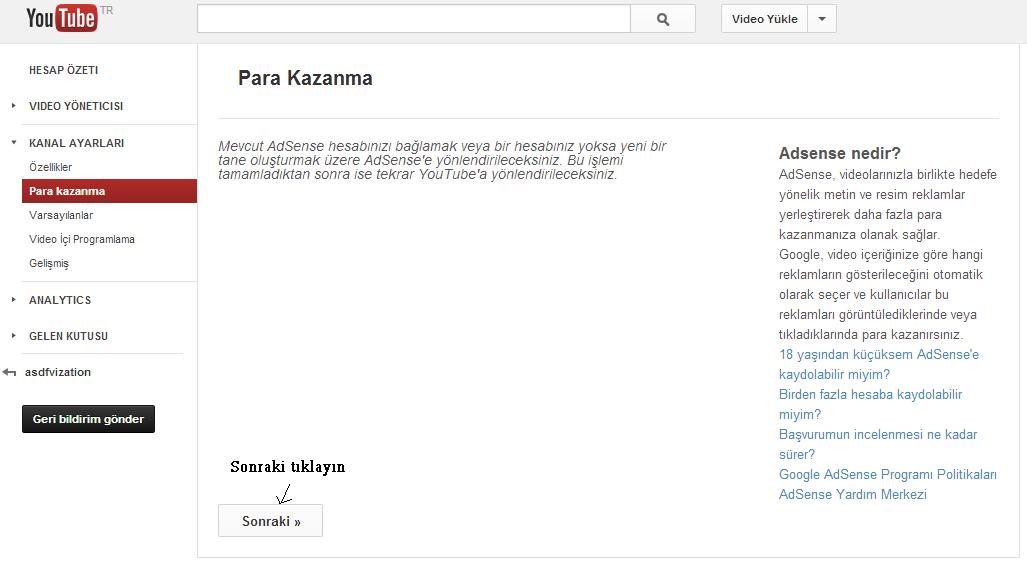Open the Özellikler settings page
Screen dimensions: 1027x565
[50, 167]
